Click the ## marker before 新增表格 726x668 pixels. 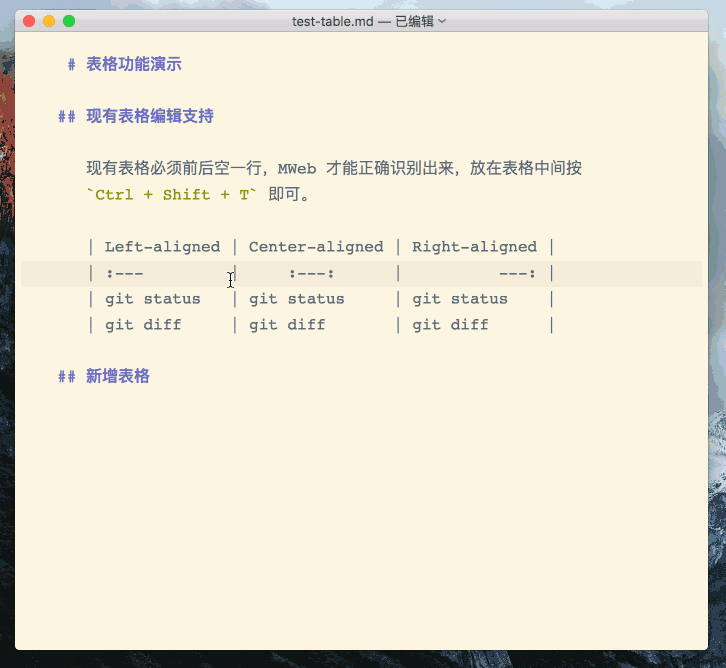pyautogui.click(x=67, y=376)
